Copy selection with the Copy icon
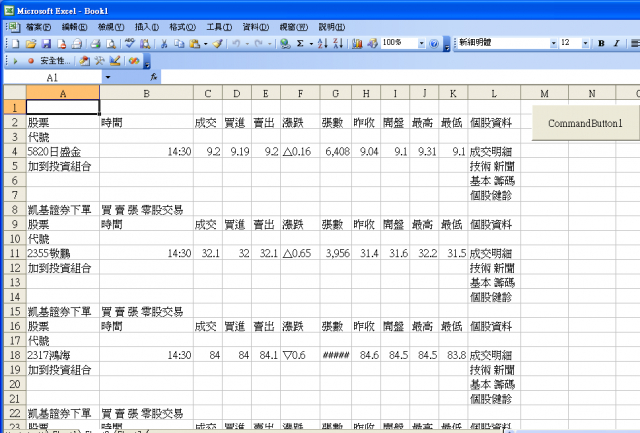Screen dimensions: 640x433 pos(179,43)
